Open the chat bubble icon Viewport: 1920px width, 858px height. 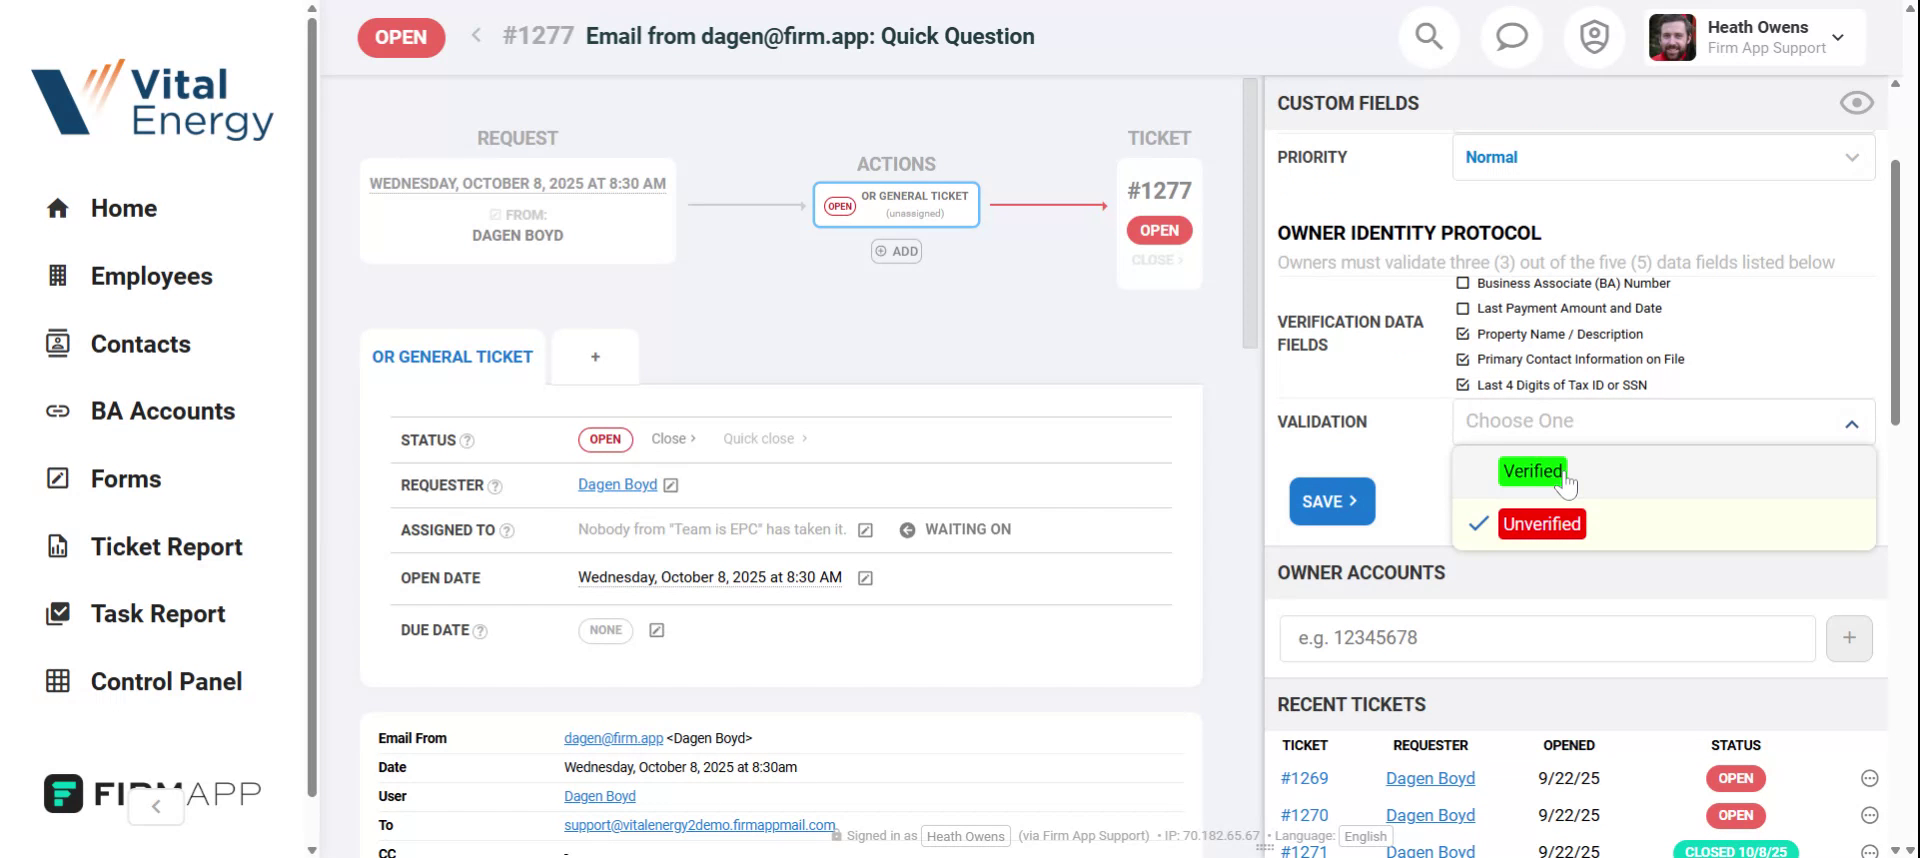coord(1511,37)
